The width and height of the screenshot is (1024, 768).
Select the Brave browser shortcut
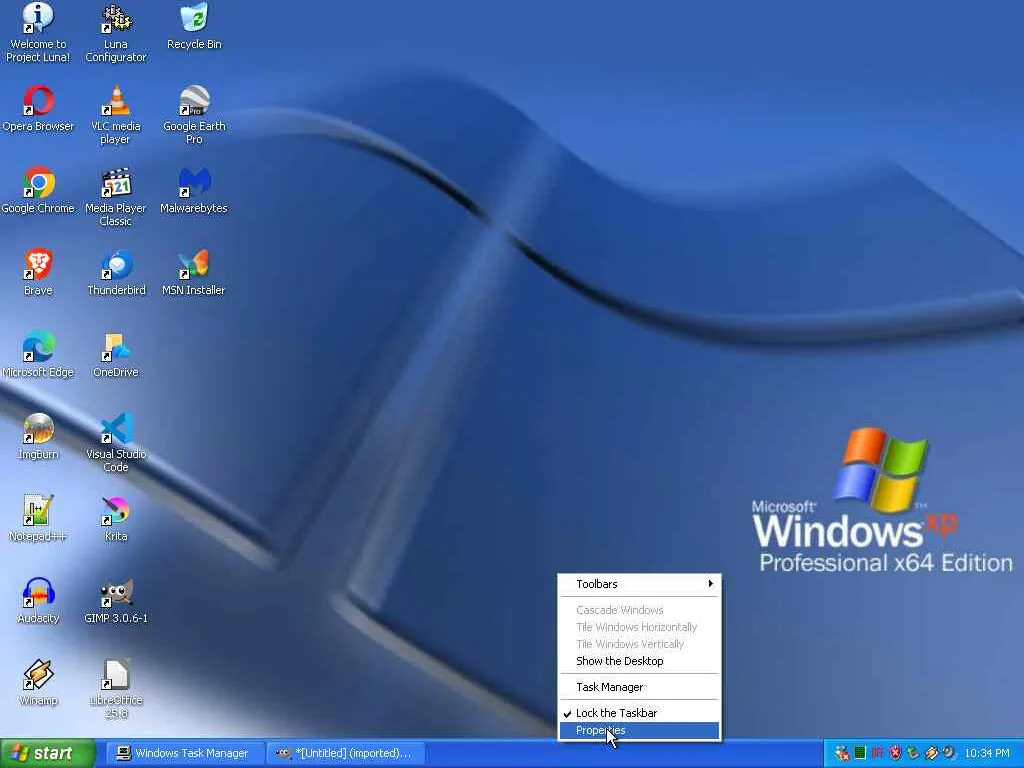pyautogui.click(x=38, y=274)
